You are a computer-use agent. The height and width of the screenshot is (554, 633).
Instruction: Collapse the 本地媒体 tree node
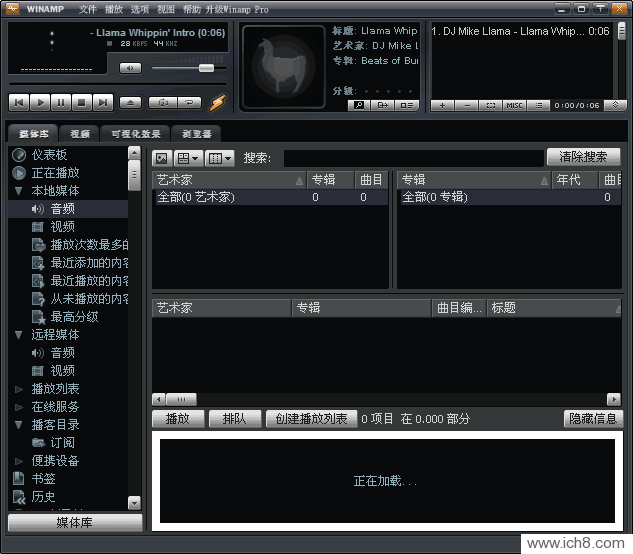coord(18,191)
